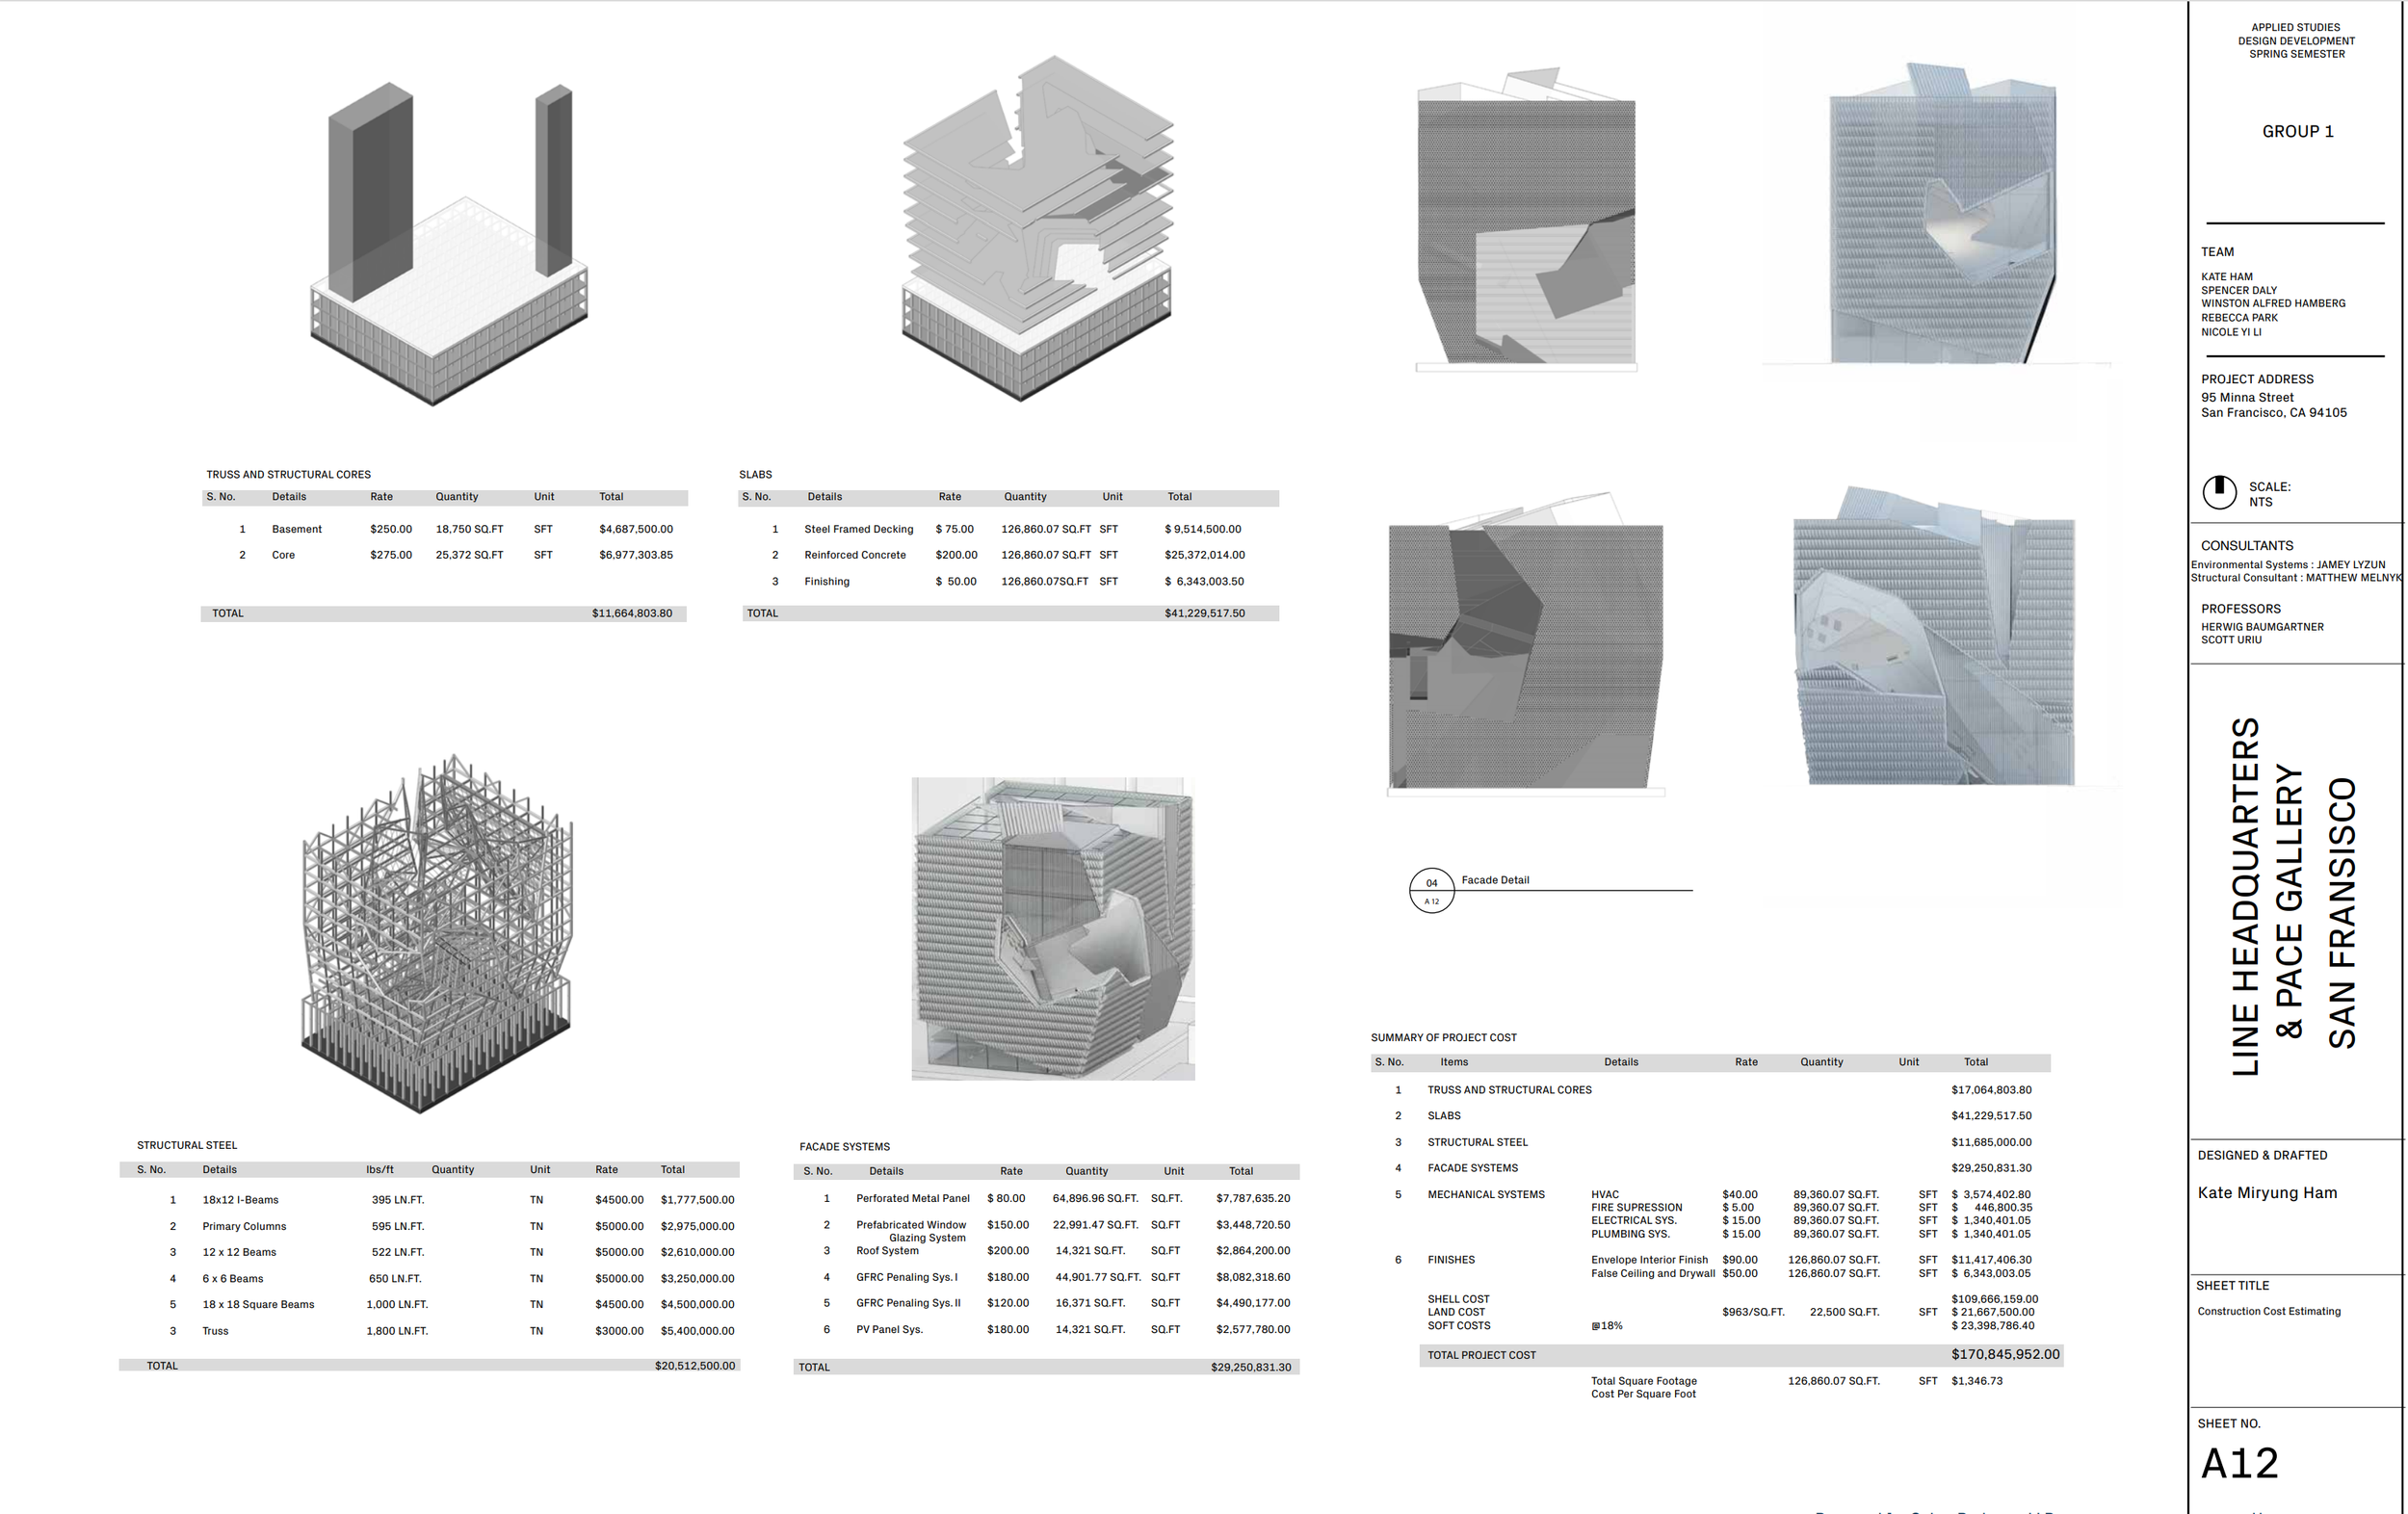Click the GROUP 1 heading
The image size is (2408, 1514).
pyautogui.click(x=2297, y=132)
